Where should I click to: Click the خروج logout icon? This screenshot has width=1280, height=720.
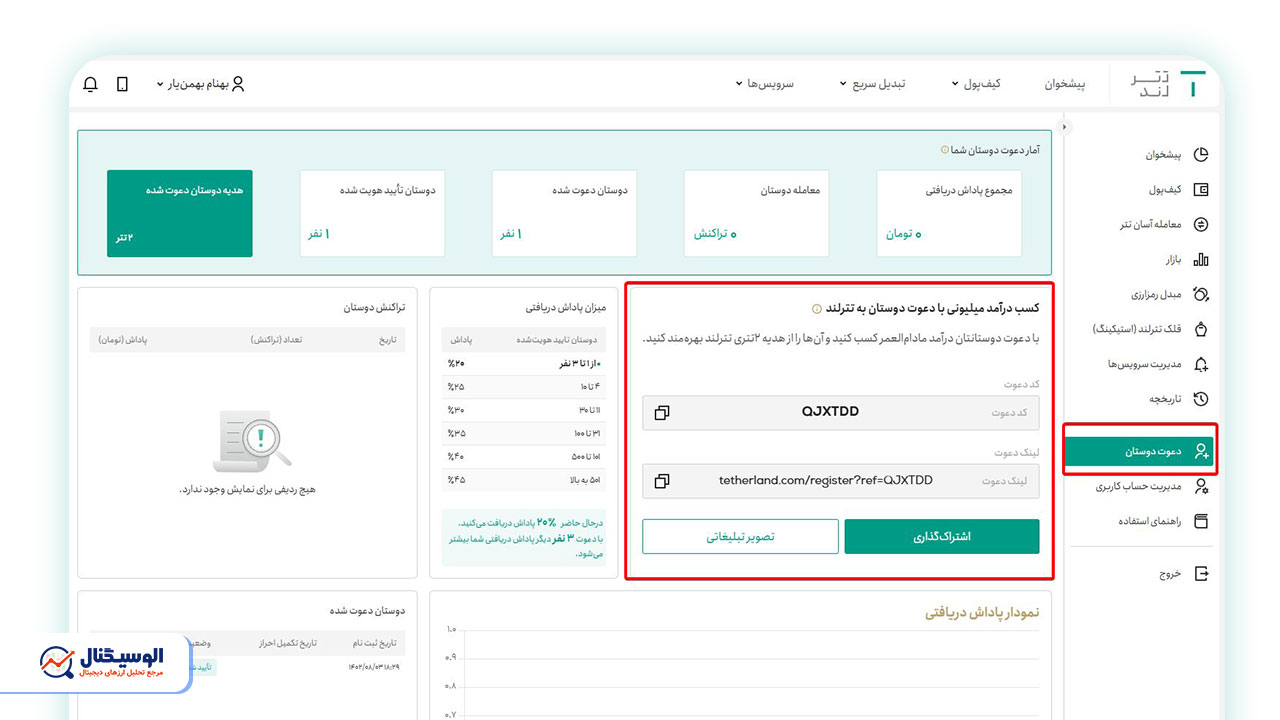coord(1201,574)
